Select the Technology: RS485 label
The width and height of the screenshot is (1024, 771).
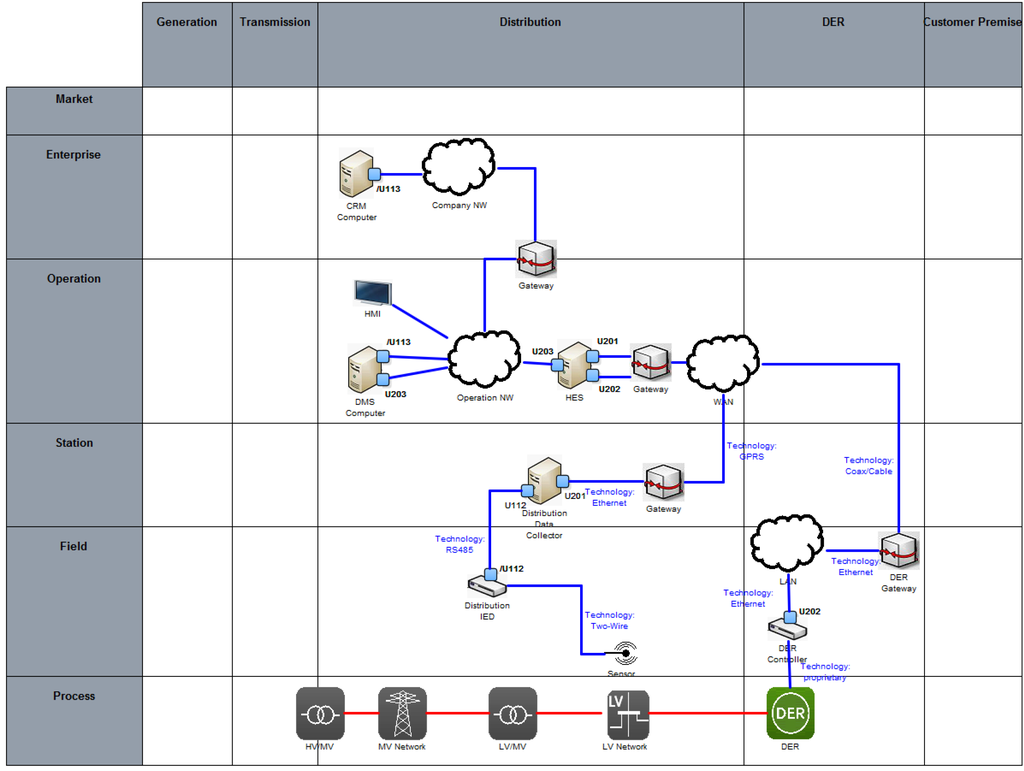(x=459, y=545)
